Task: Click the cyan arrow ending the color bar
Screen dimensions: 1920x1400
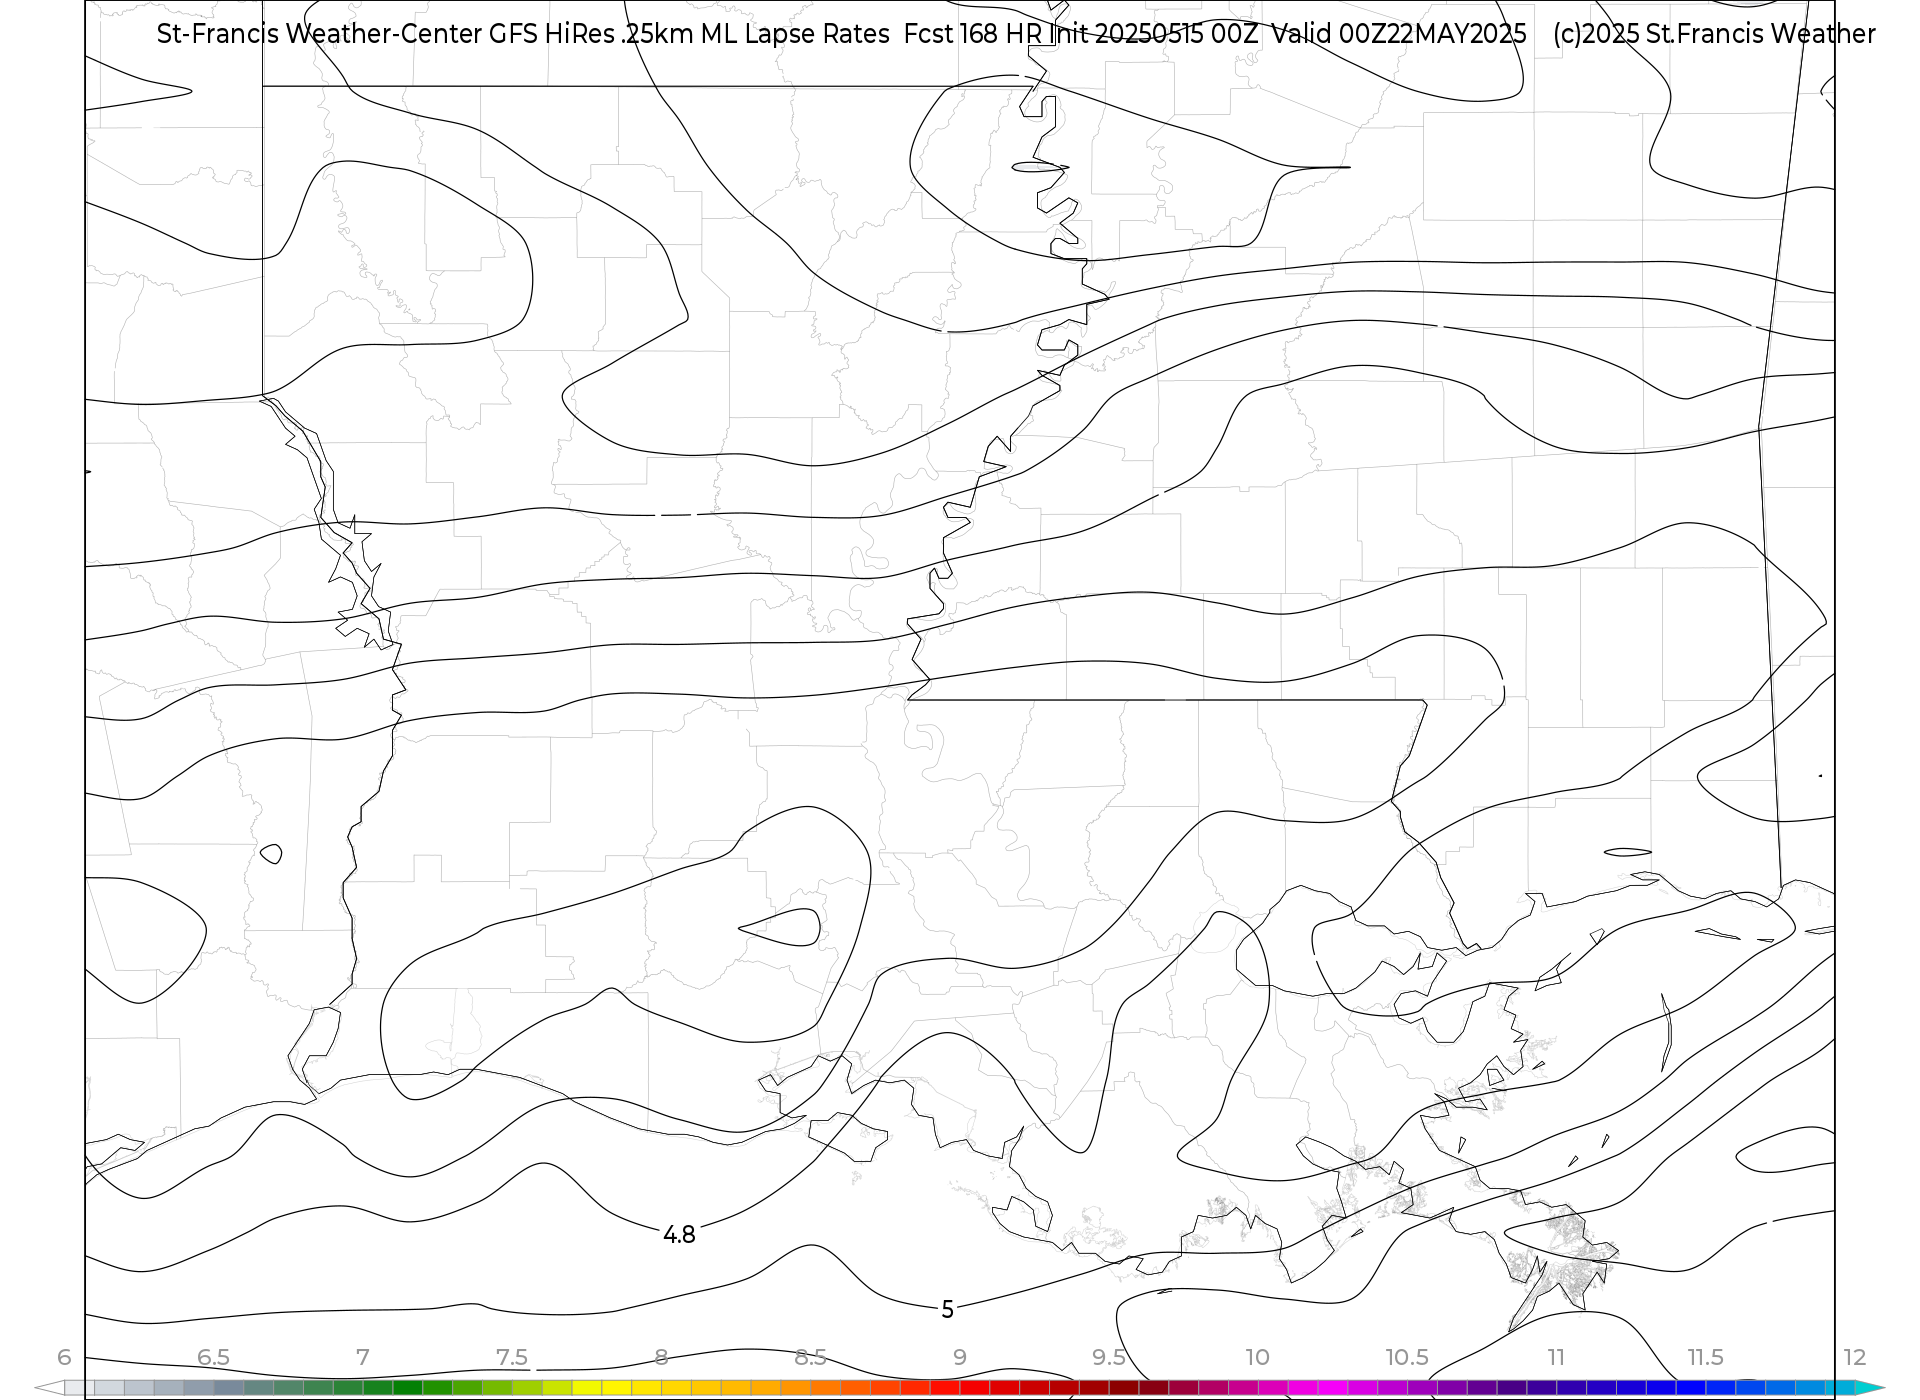Action: click(1869, 1388)
